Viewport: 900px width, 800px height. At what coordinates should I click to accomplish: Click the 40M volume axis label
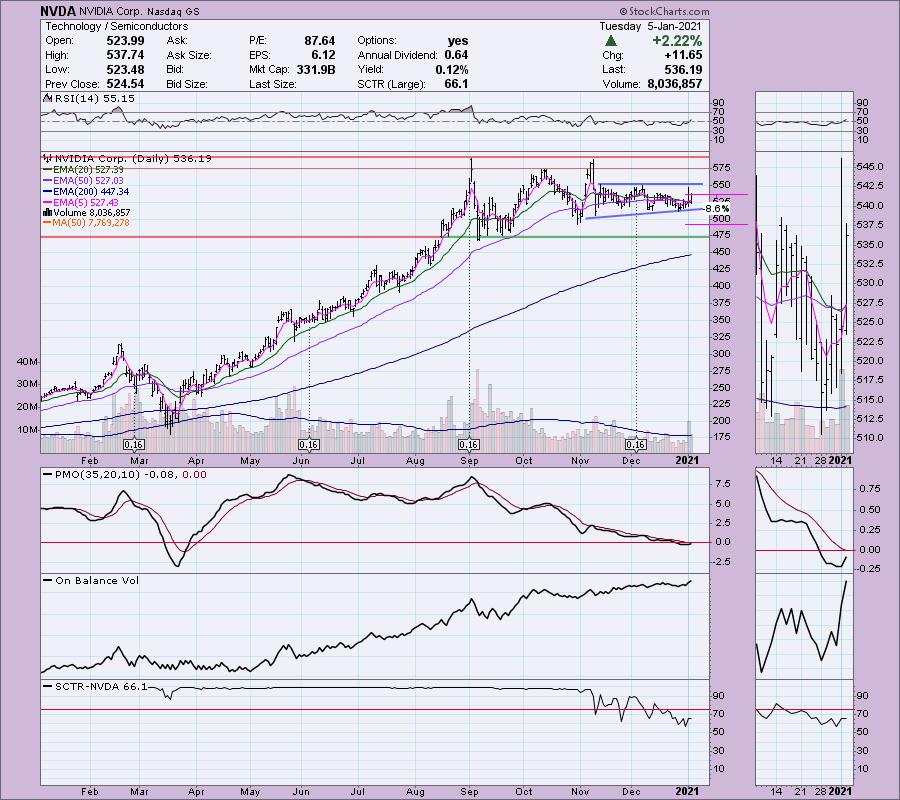[28, 362]
